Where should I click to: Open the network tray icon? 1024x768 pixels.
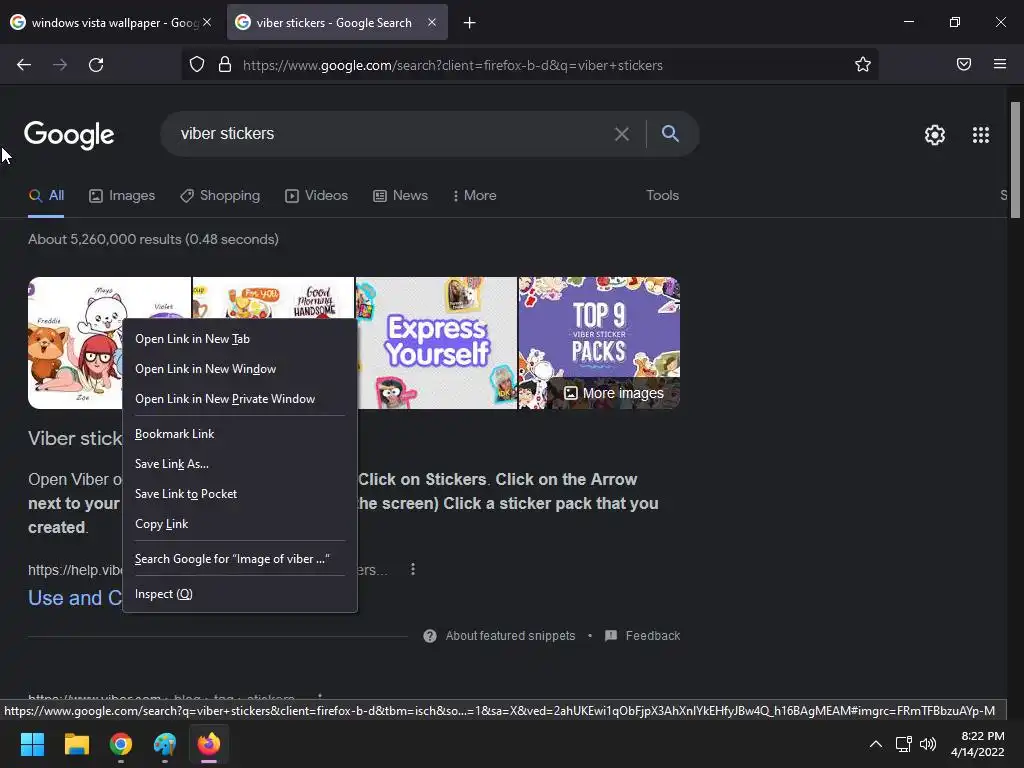tap(903, 744)
